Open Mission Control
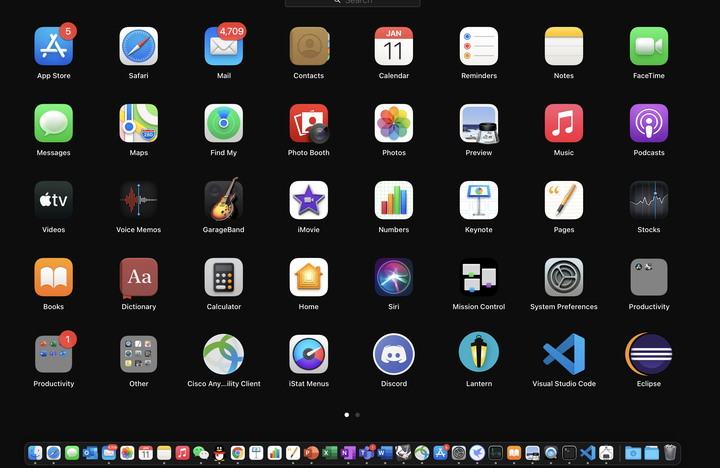The width and height of the screenshot is (720, 468). [478, 277]
